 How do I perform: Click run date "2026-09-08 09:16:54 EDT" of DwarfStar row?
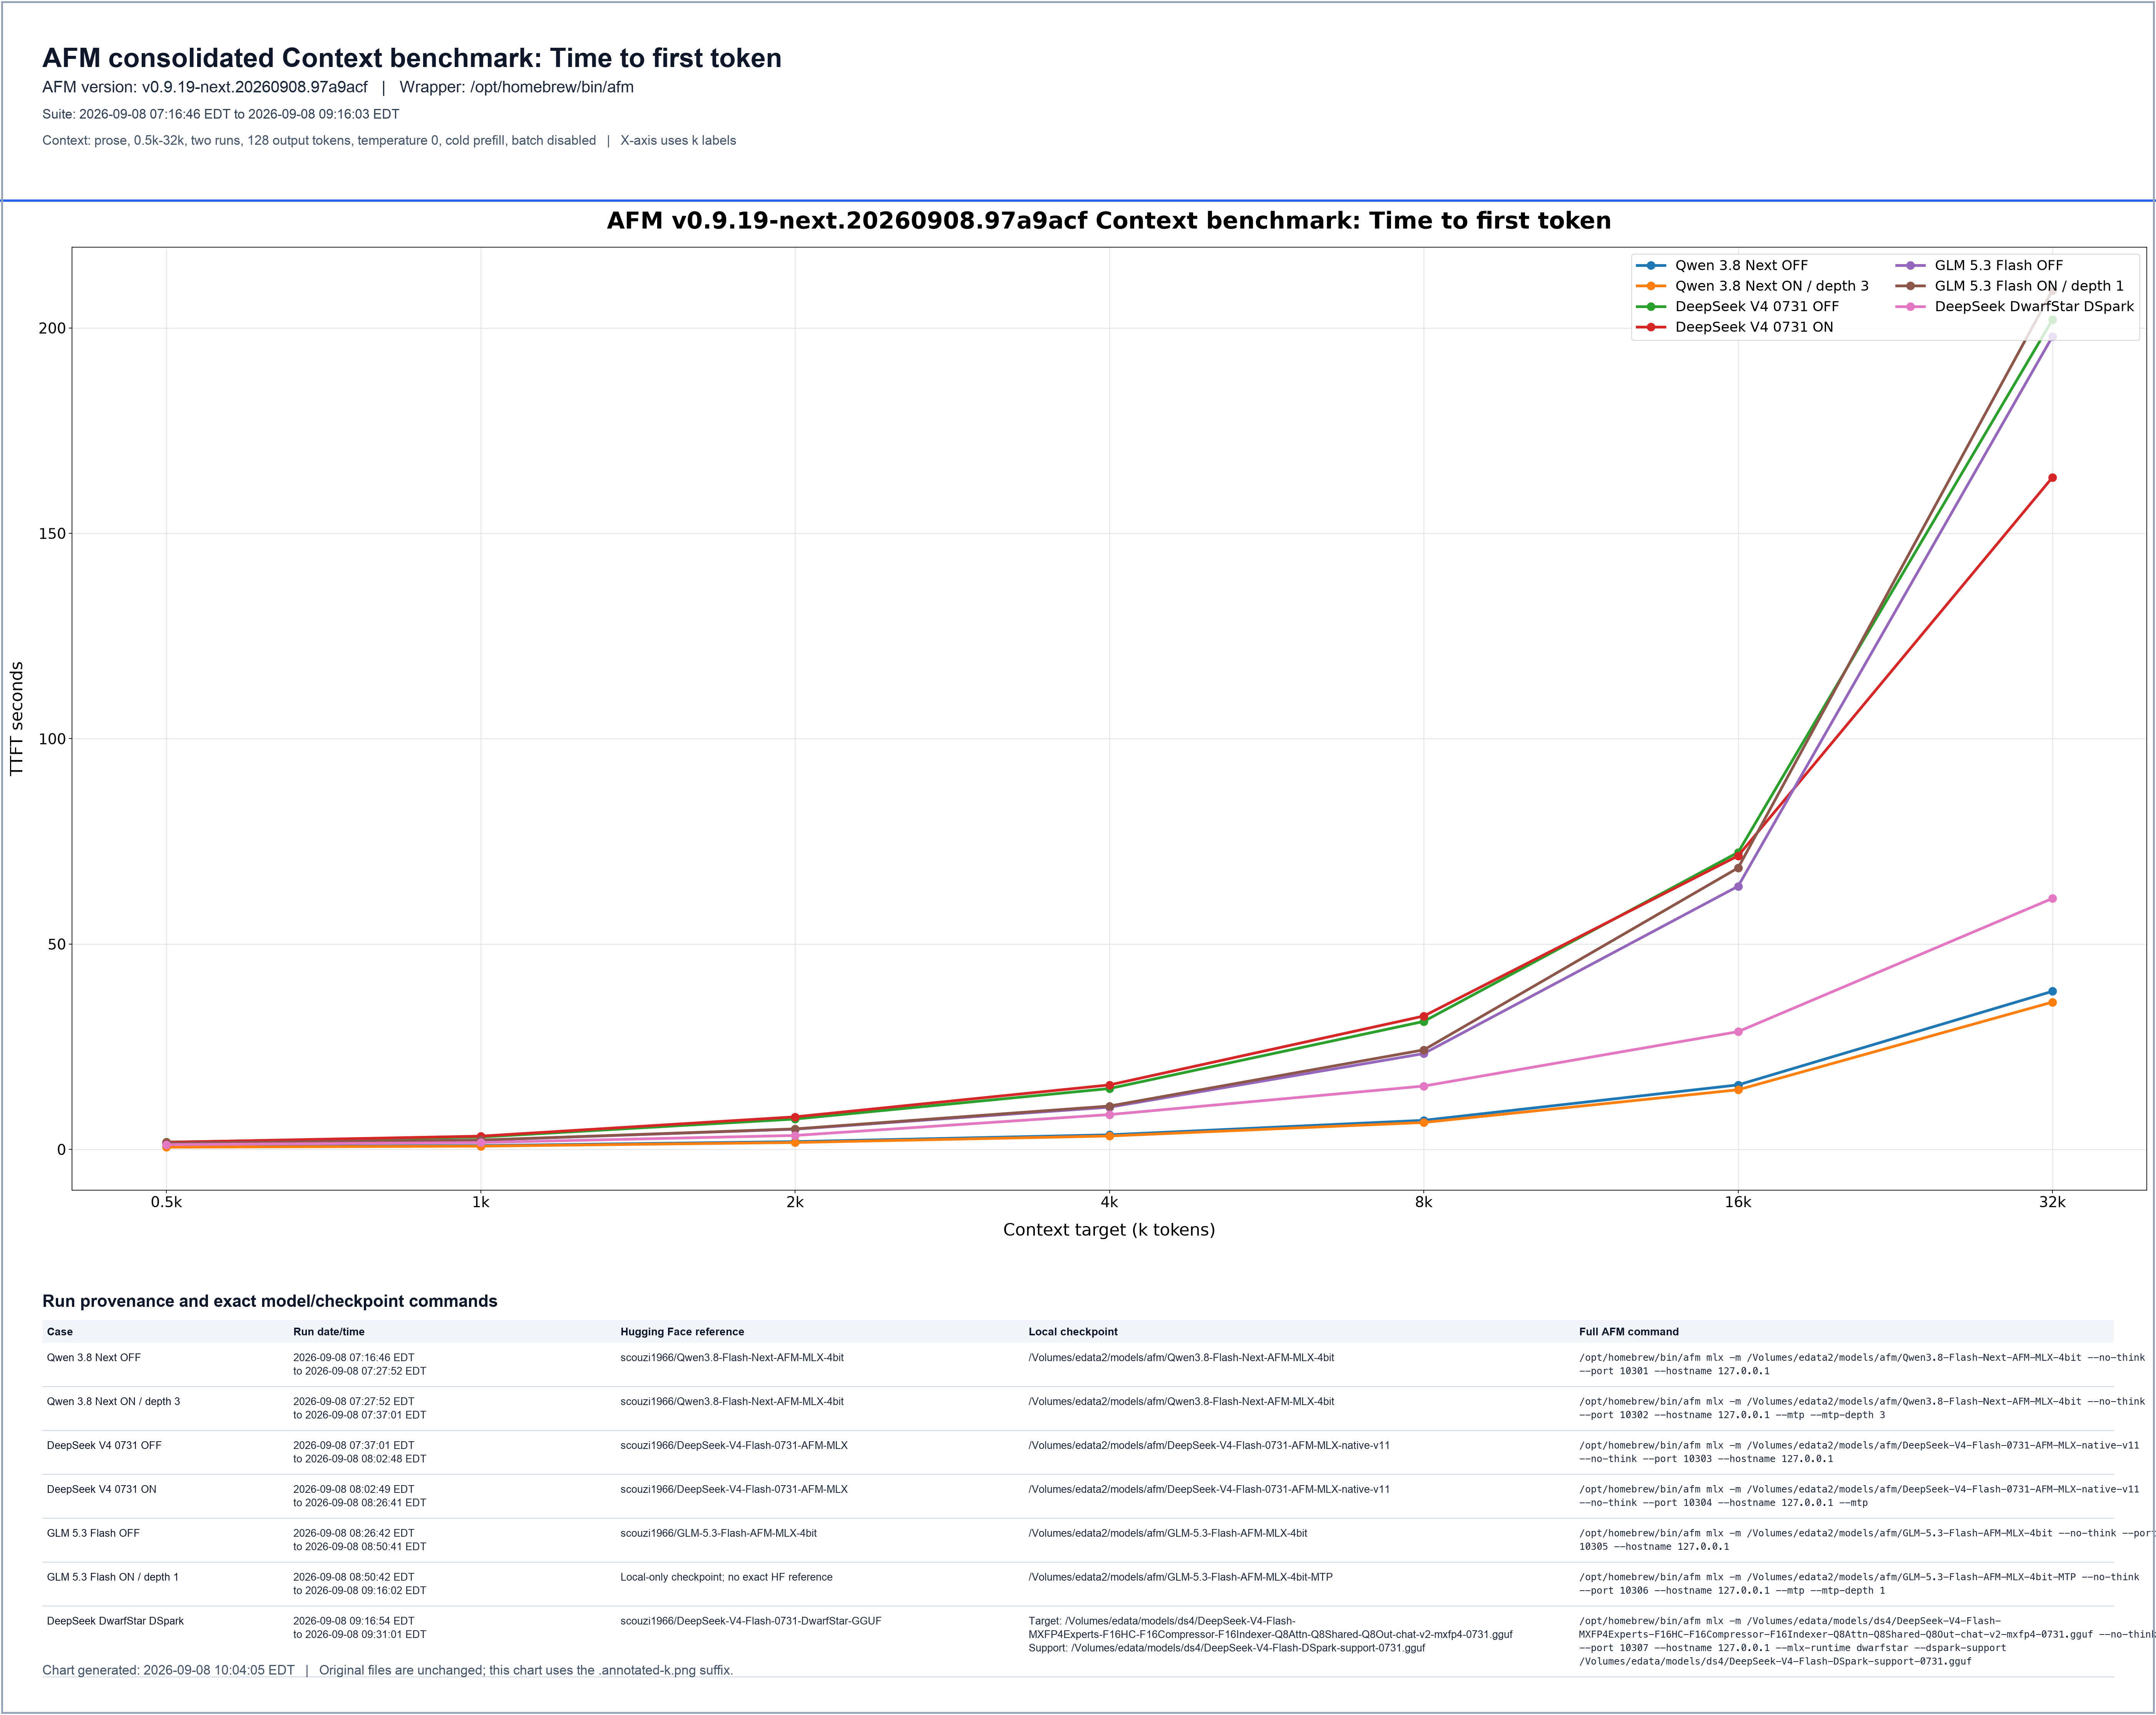(354, 1621)
